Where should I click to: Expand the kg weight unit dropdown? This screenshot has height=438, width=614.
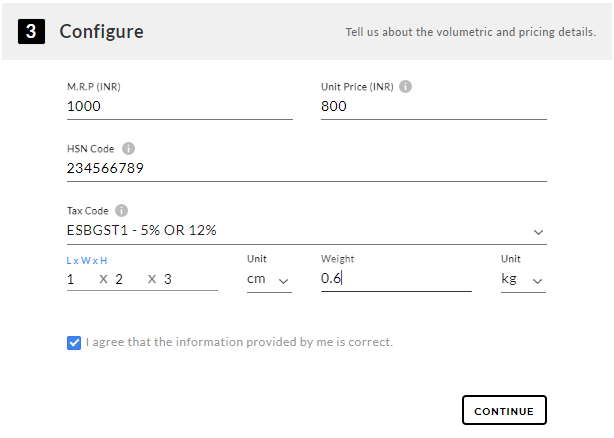(x=523, y=279)
